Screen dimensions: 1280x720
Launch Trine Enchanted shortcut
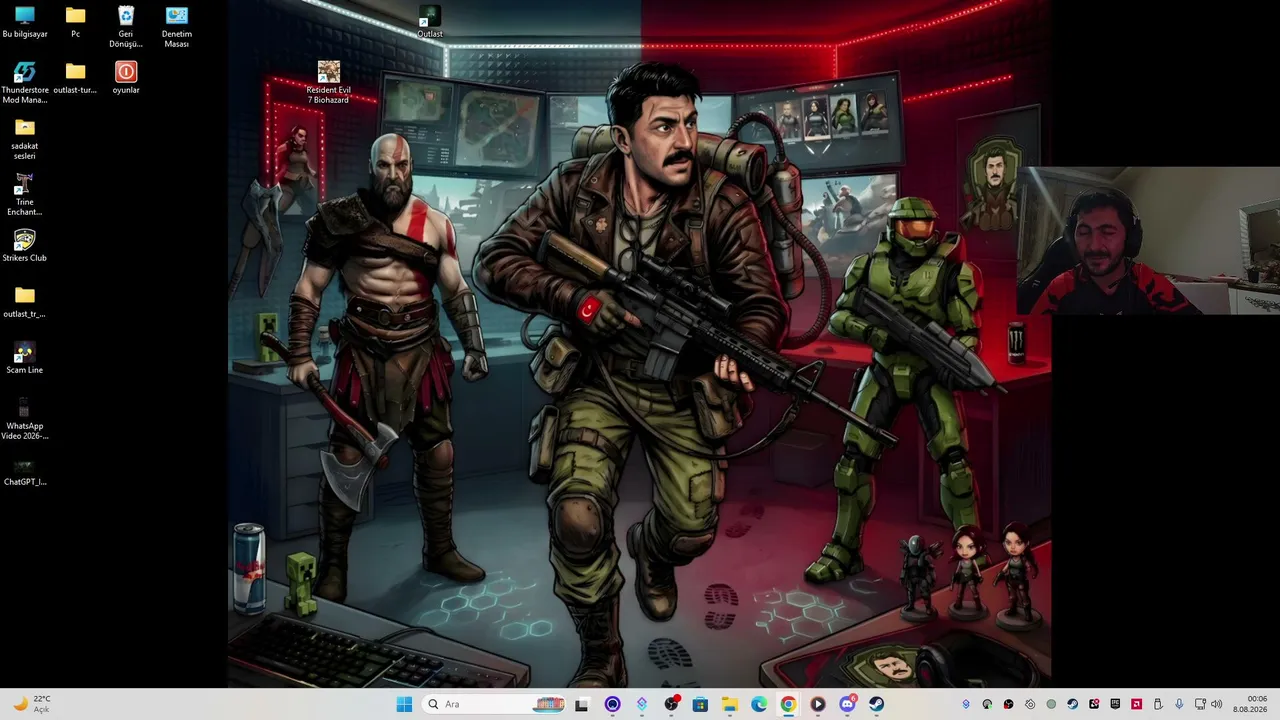pyautogui.click(x=25, y=195)
